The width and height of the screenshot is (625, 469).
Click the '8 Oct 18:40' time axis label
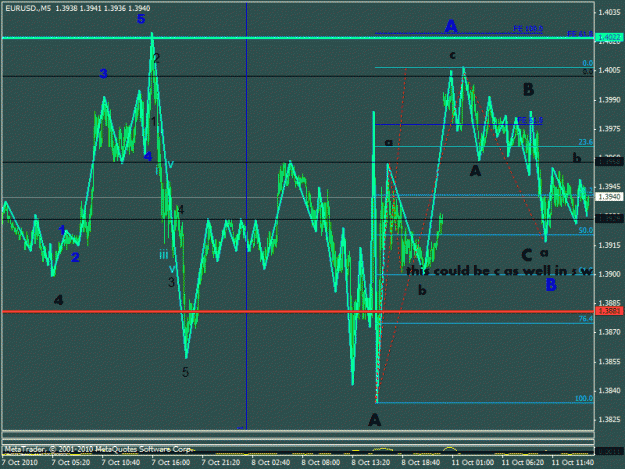421,462
